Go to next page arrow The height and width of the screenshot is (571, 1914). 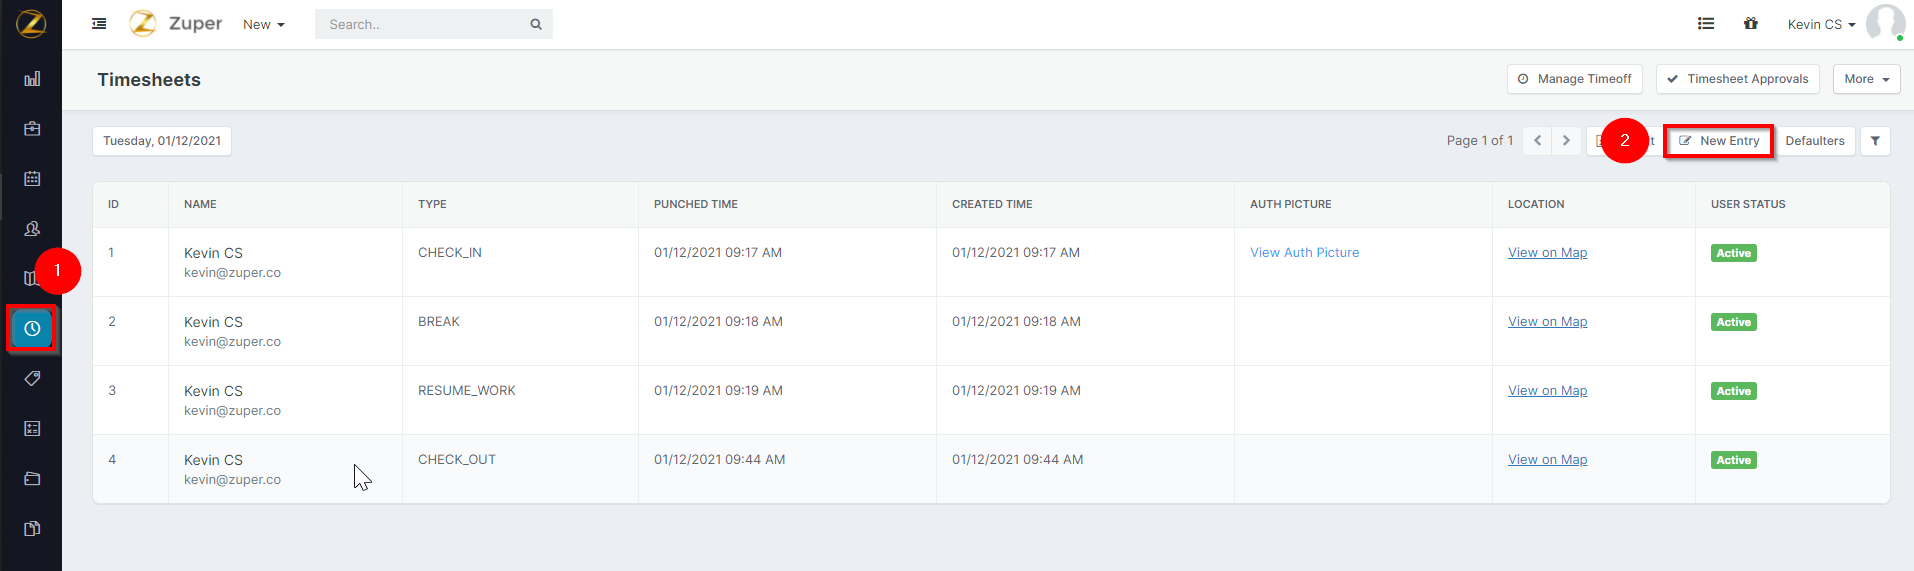click(1566, 141)
